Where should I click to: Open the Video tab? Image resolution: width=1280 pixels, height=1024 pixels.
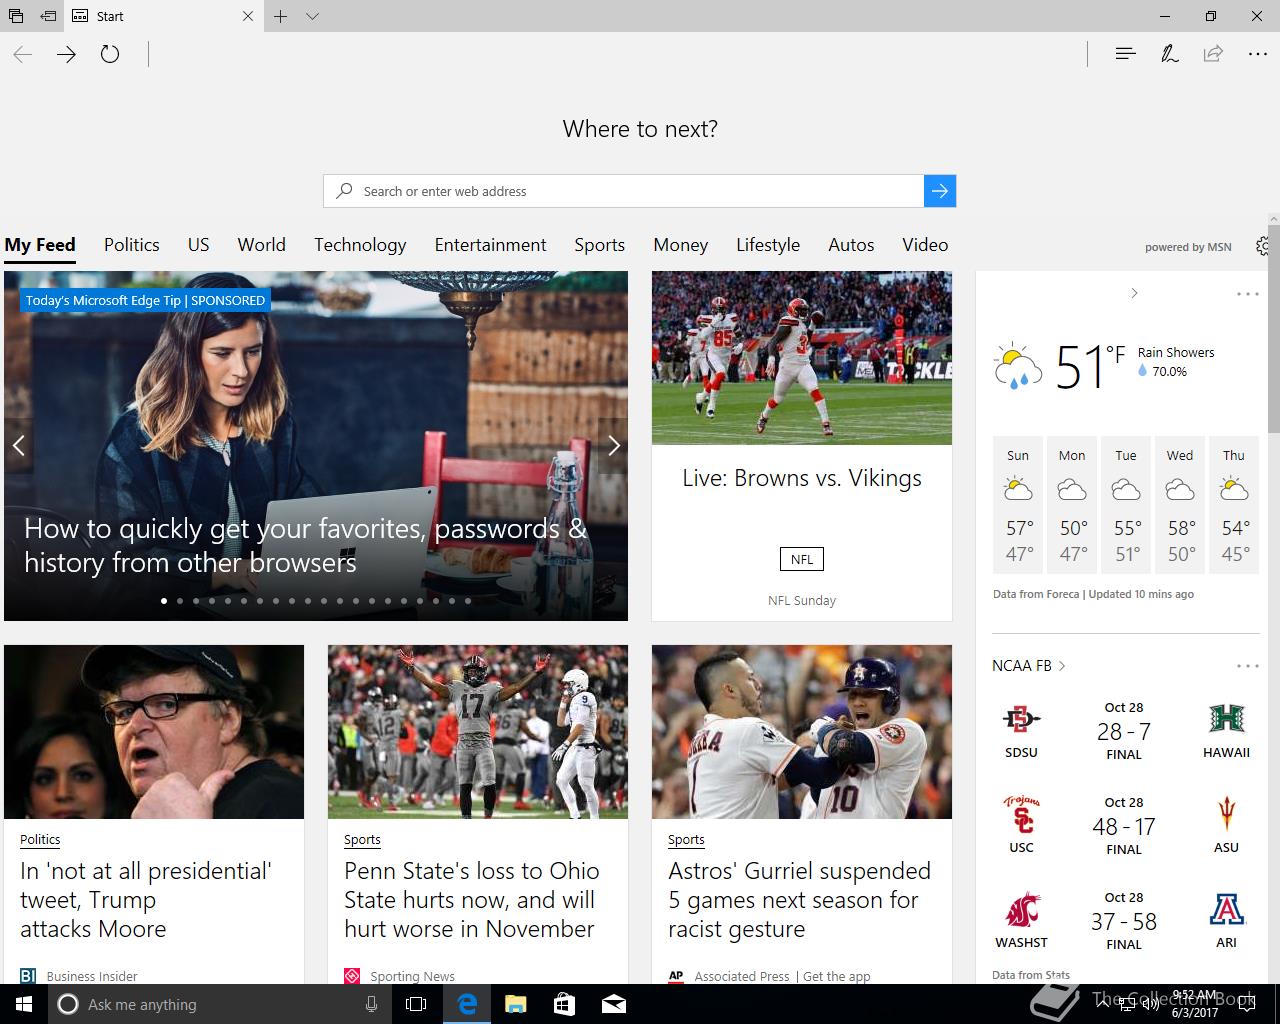point(925,245)
